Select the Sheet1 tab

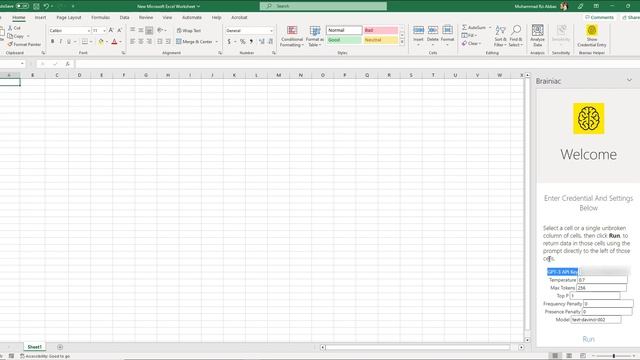[34, 347]
